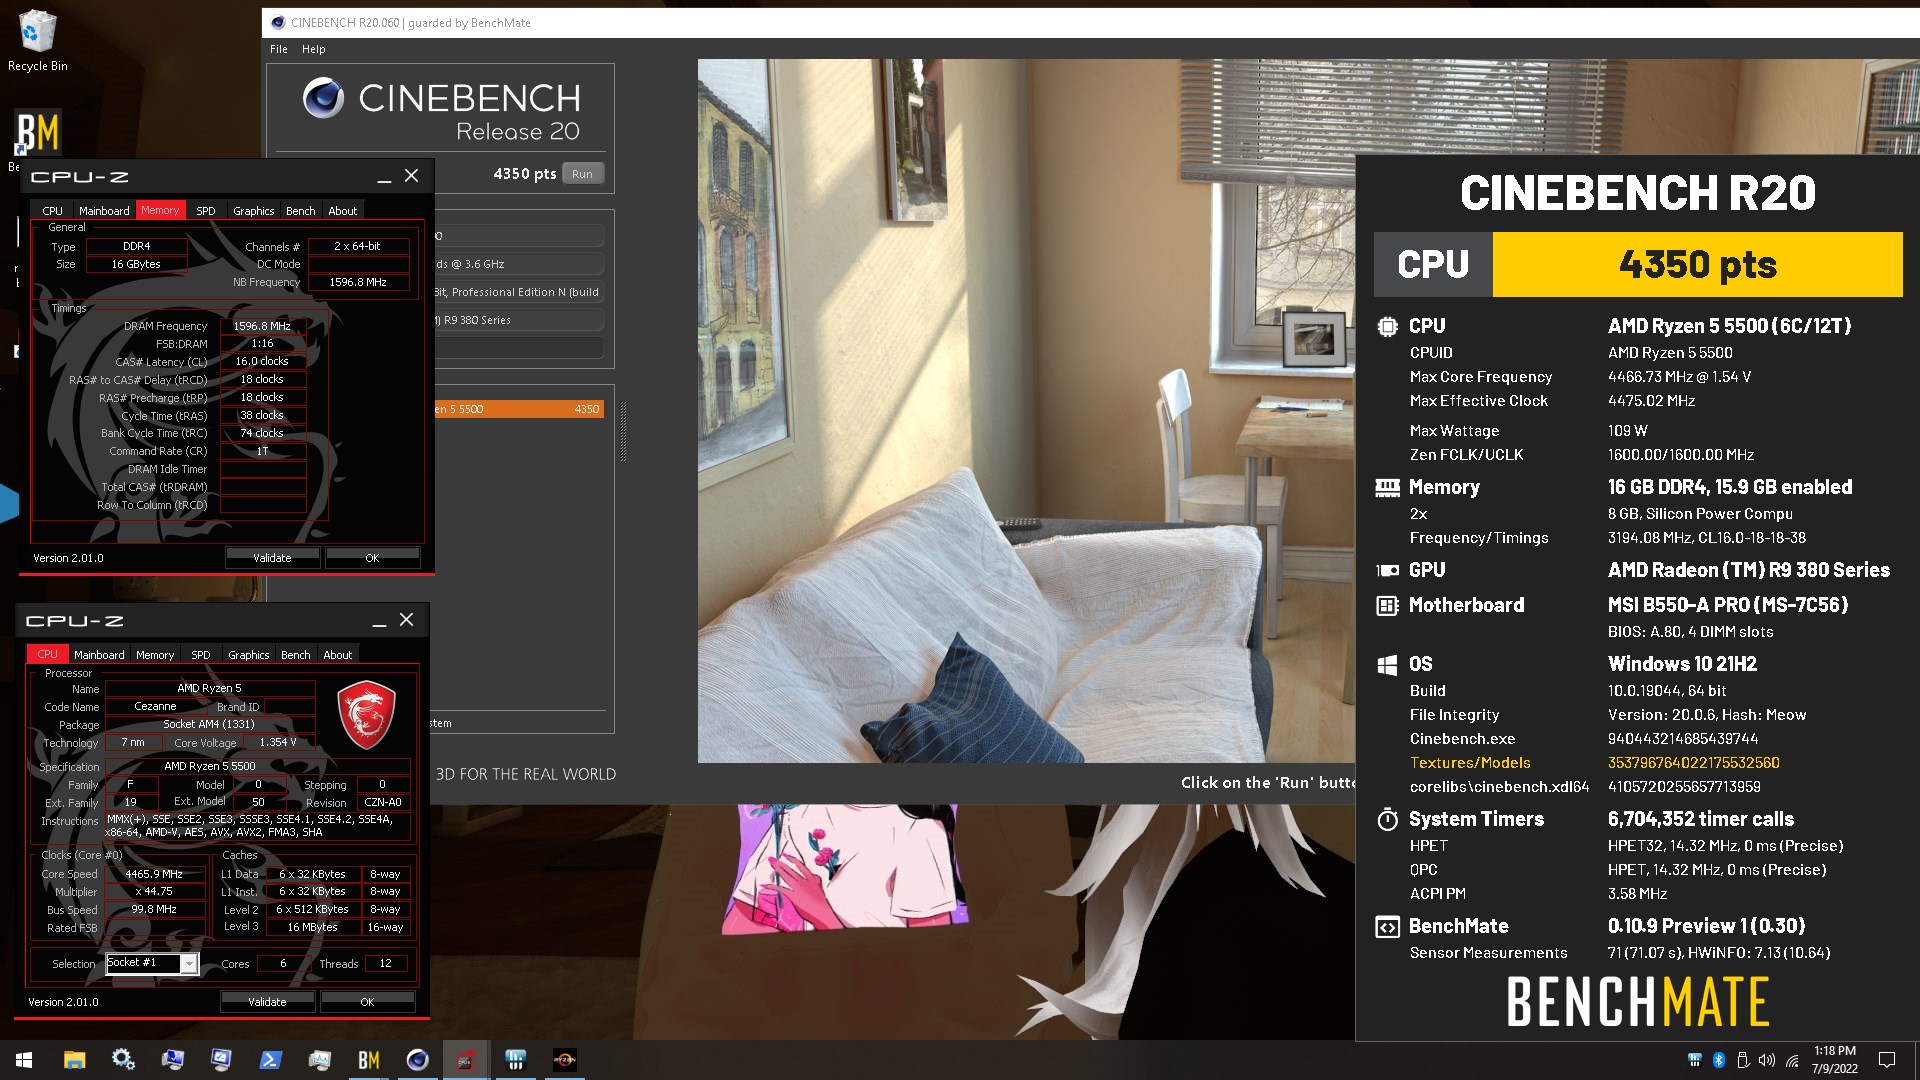Click Validate in upper CPU-Z window
Viewport: 1920px width, 1080px height.
tap(272, 558)
